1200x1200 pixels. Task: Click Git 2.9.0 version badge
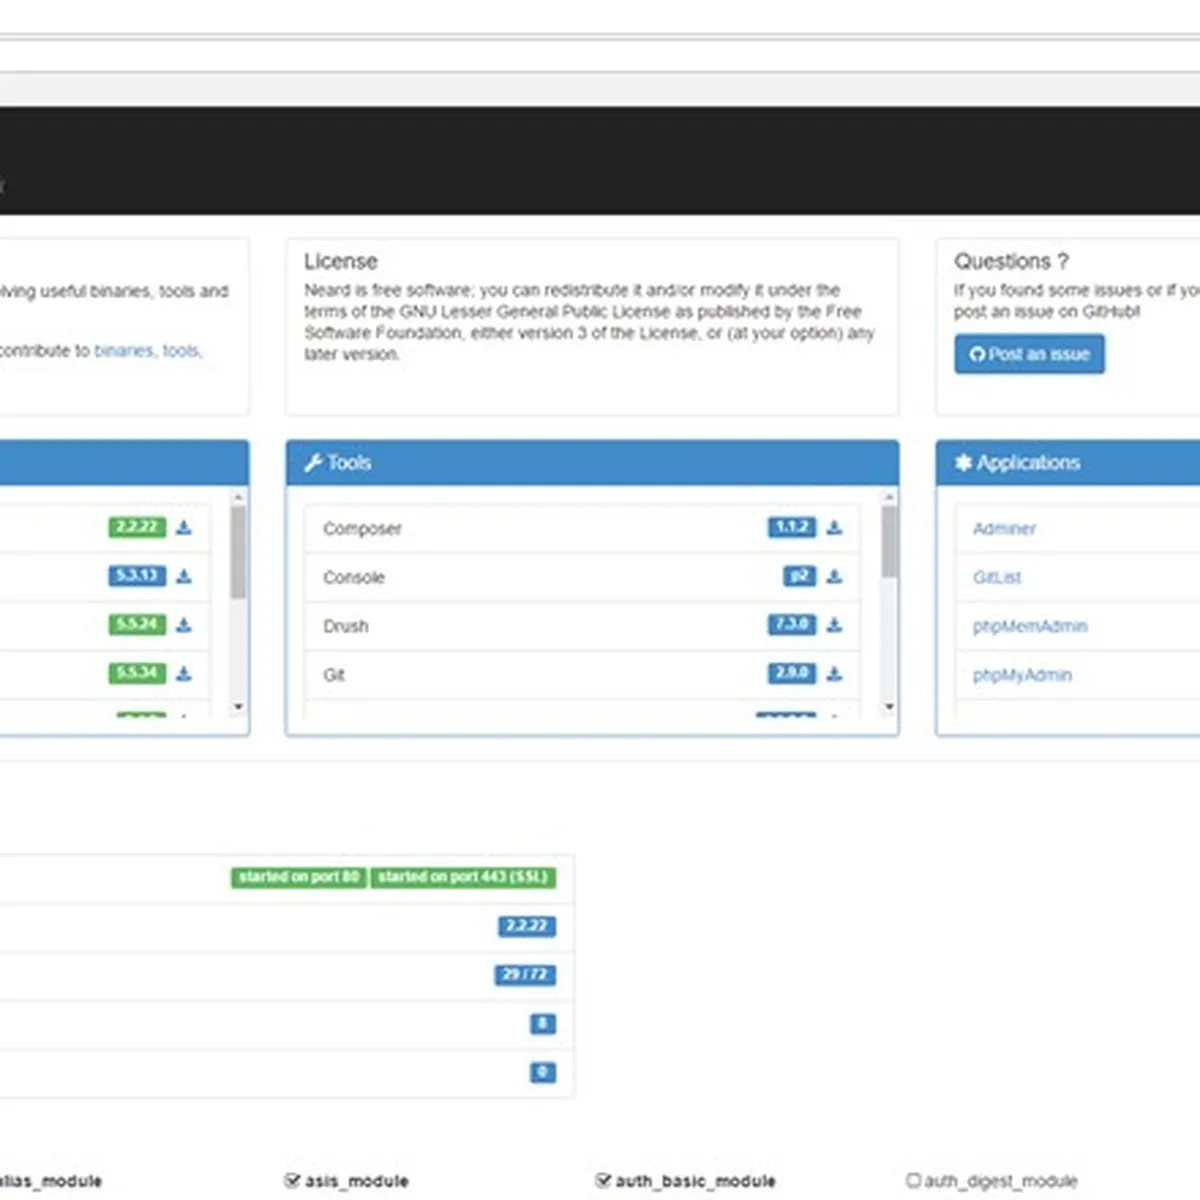pos(792,673)
